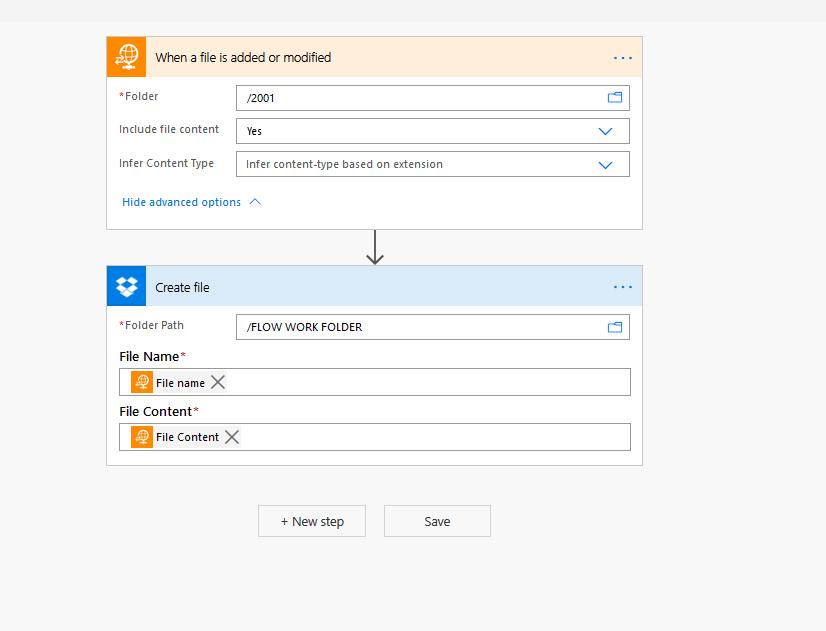This screenshot has height=631, width=826.
Task: Click the File Content token icon
Action: [x=142, y=437]
